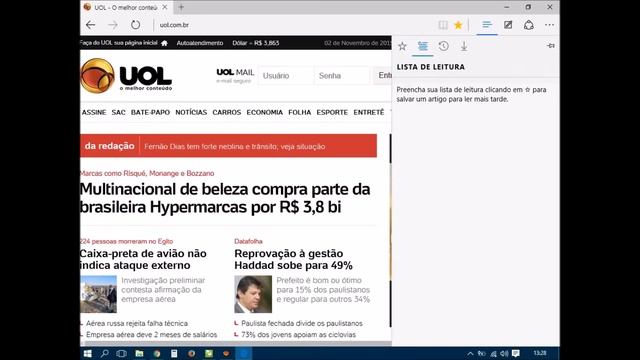Open Autoatendimento link in top bar
Image resolution: width=640 pixels, height=360 pixels.
point(200,43)
